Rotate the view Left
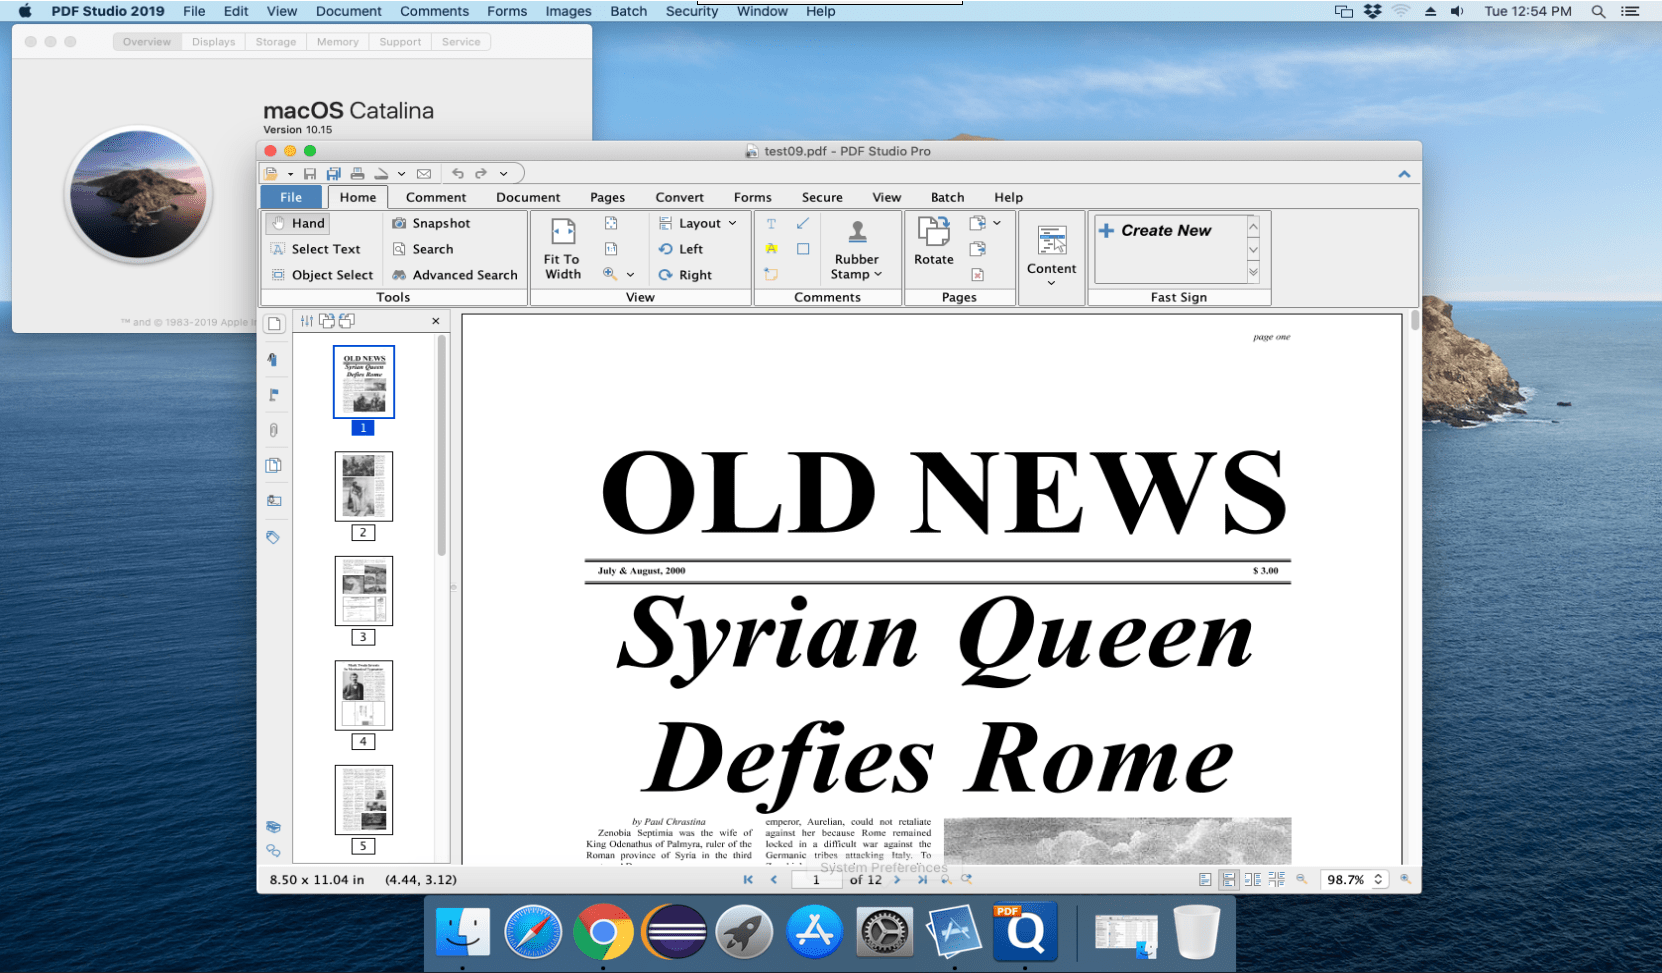Viewport: 1662px width, 973px height. [681, 249]
